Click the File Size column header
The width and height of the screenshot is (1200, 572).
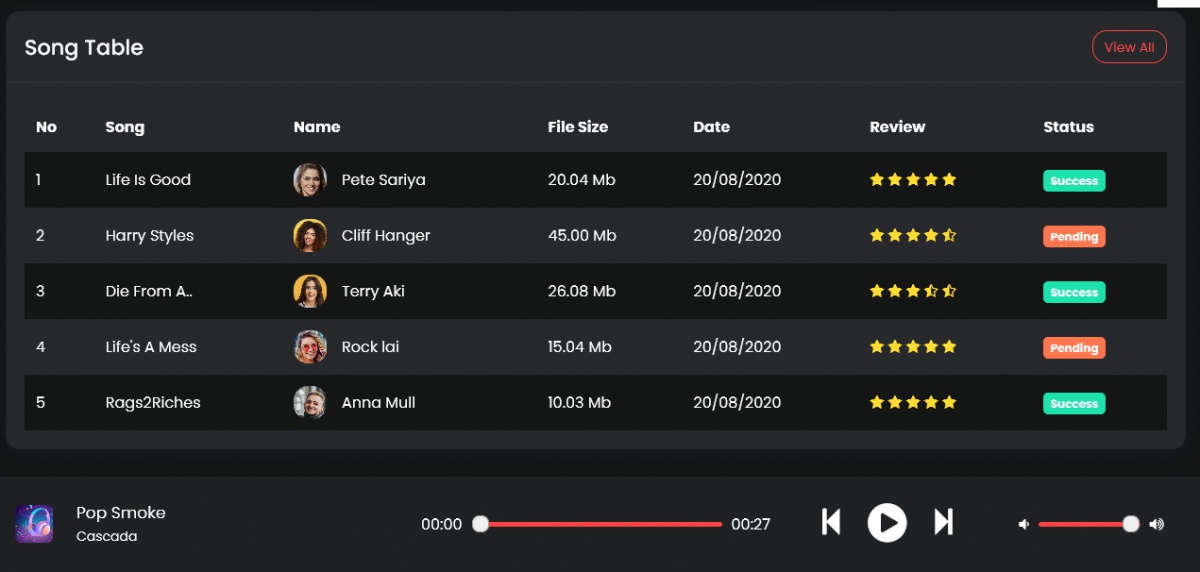point(577,127)
